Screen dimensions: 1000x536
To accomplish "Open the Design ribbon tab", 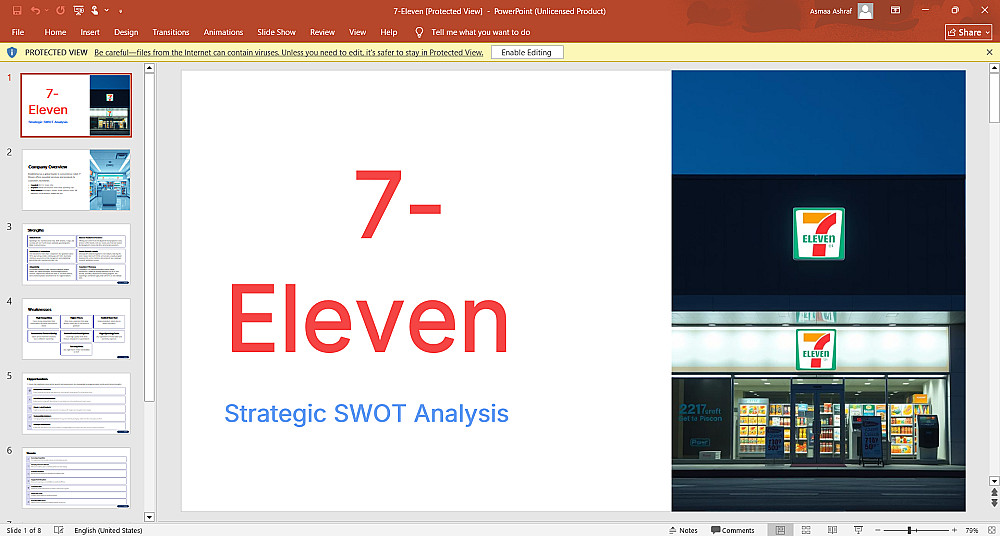I will (x=126, y=32).
